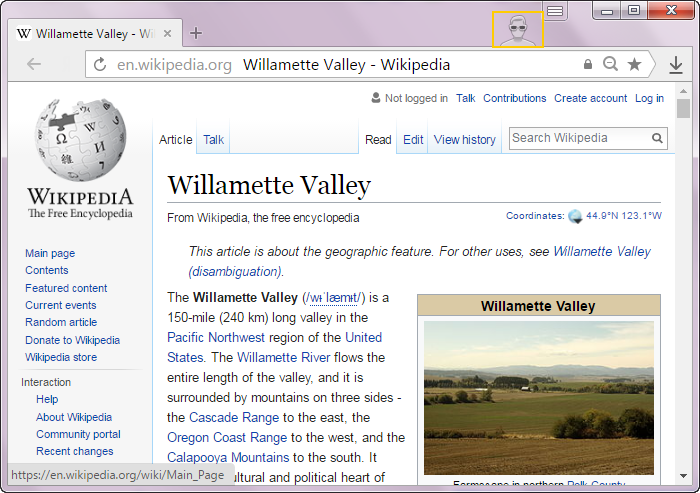Click the vertical scrollbar thumb
700x493 pixels.
pos(683,108)
